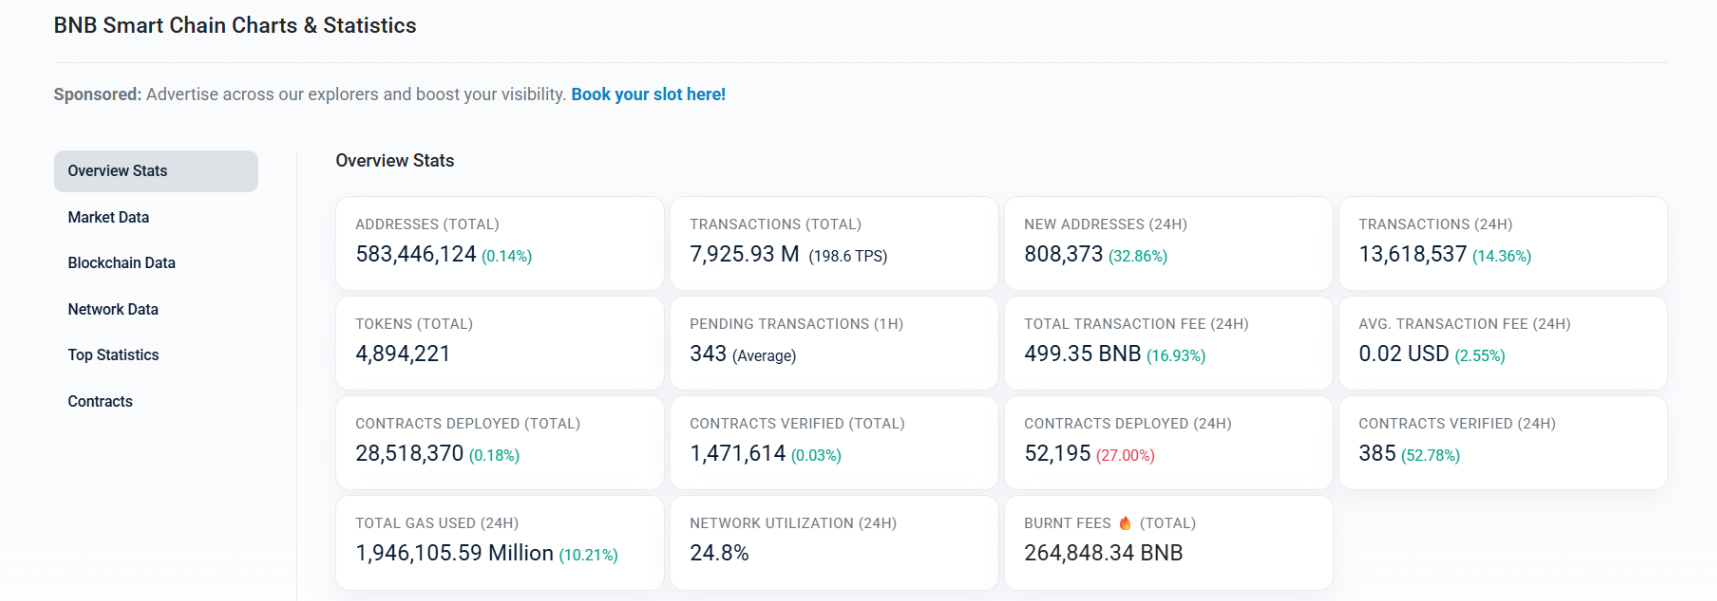Viewport: 1717px width, 601px height.
Task: Open Total Gas Used (24H) card
Action: (500, 543)
